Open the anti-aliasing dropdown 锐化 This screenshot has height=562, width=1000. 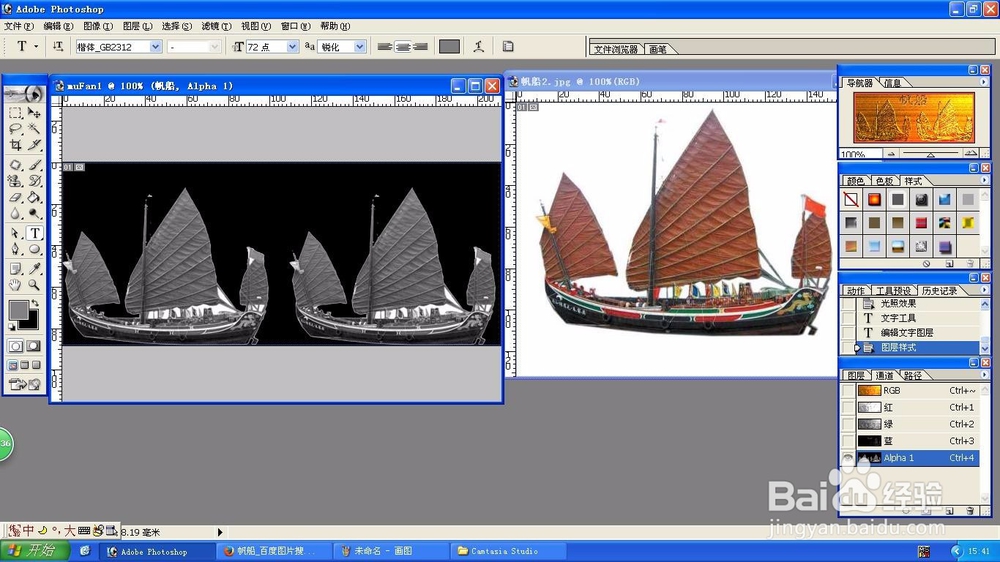tap(360, 47)
